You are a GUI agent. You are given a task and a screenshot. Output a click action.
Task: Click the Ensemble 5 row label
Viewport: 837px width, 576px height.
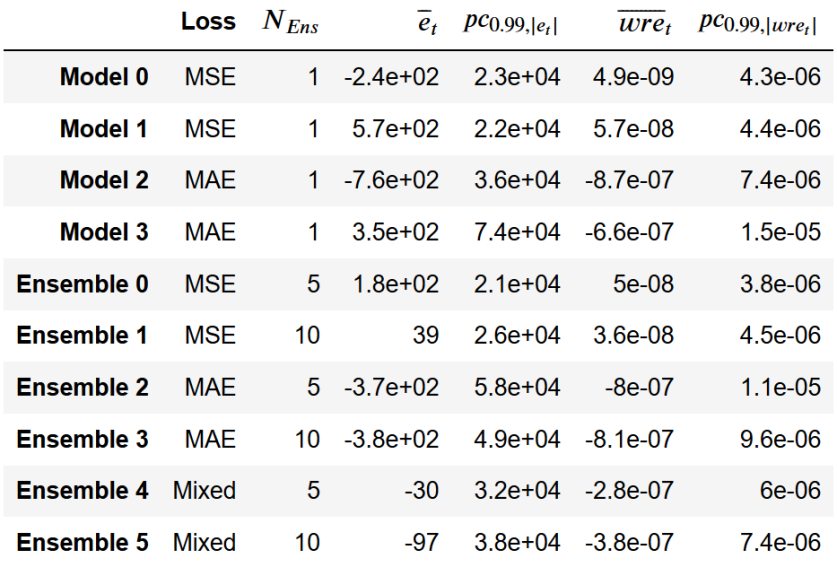tap(83, 543)
